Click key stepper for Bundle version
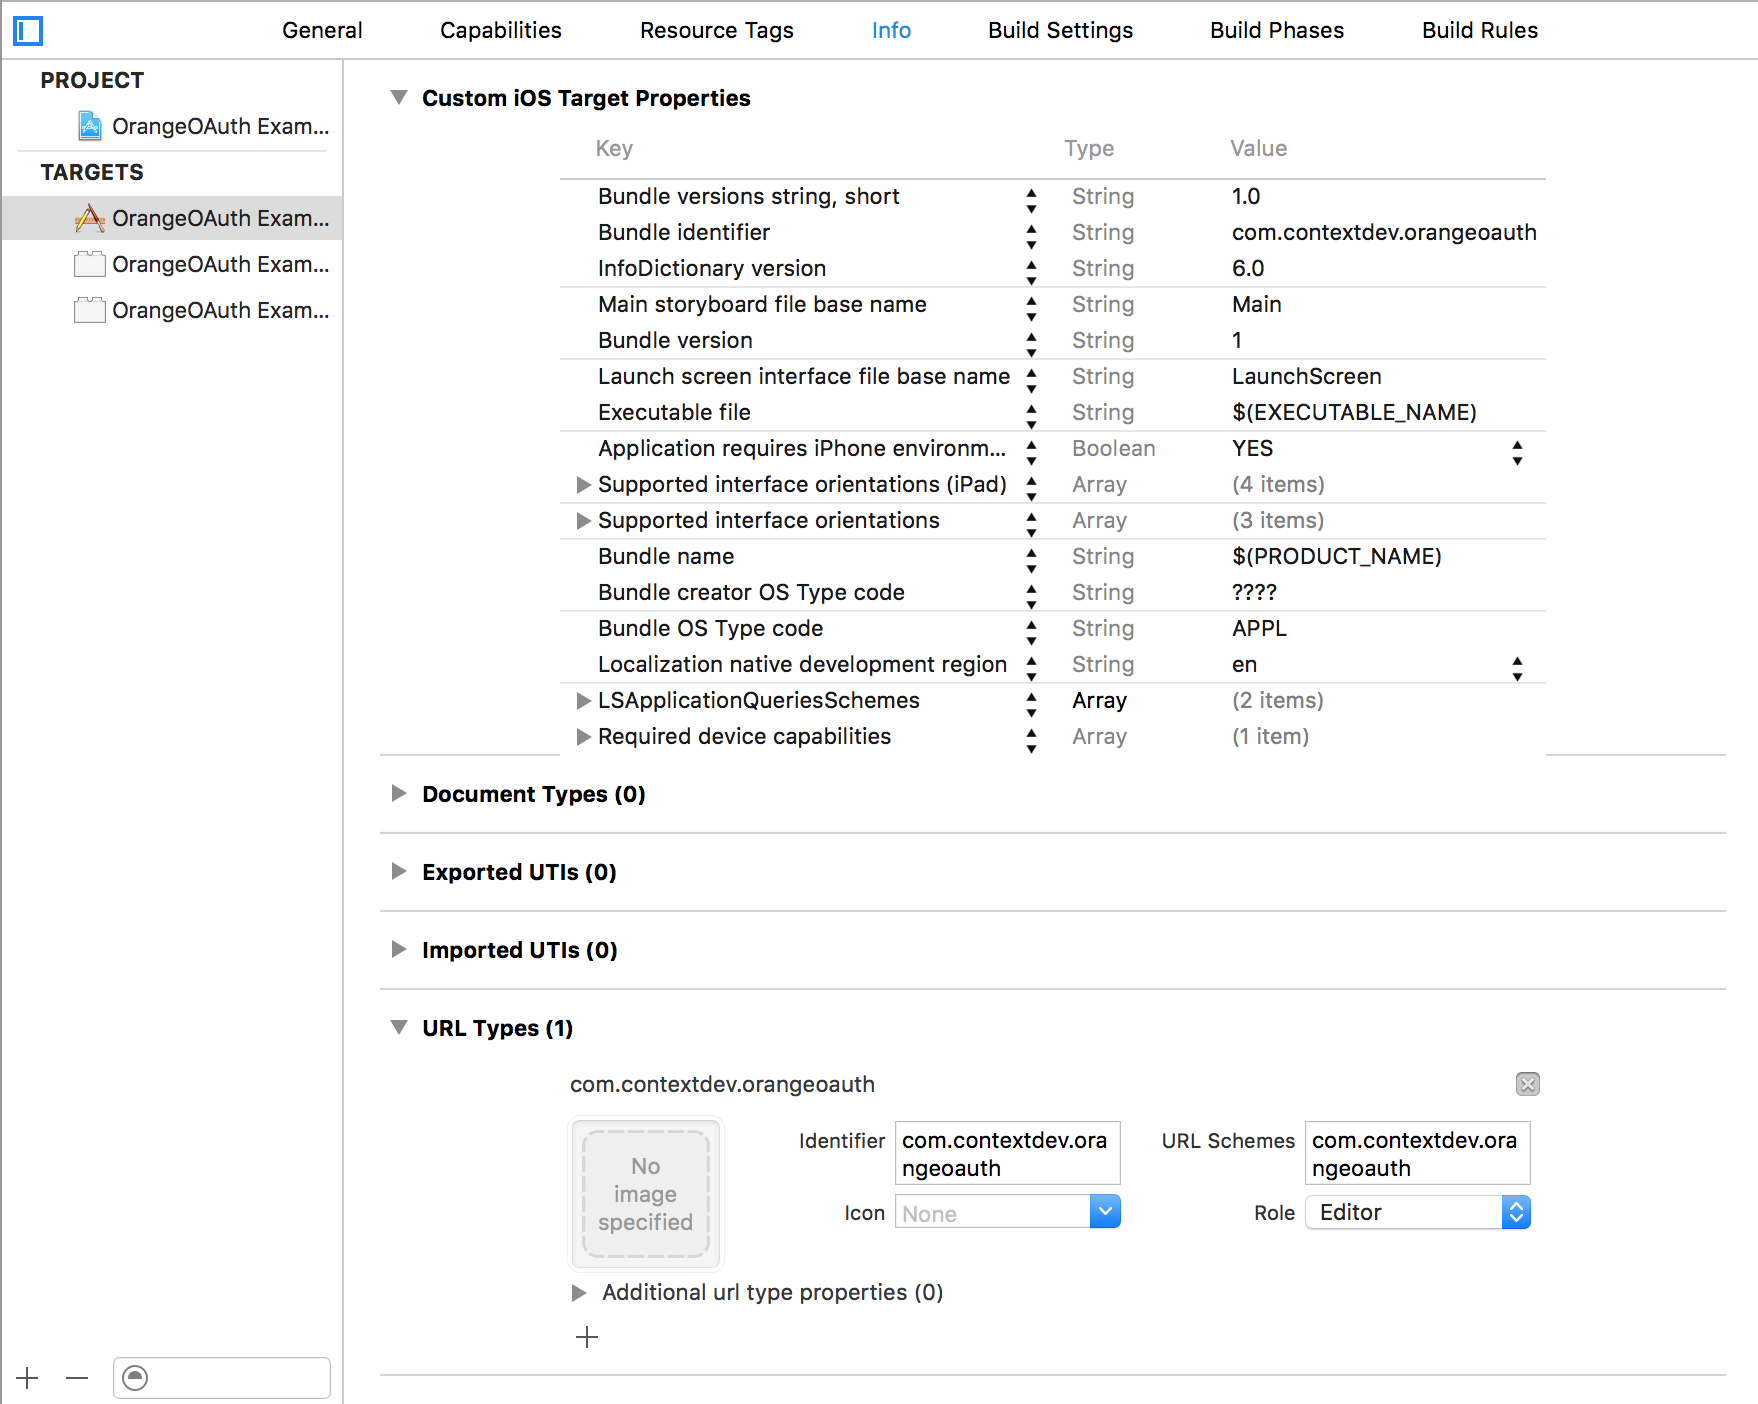This screenshot has height=1404, width=1758. pos(1031,345)
